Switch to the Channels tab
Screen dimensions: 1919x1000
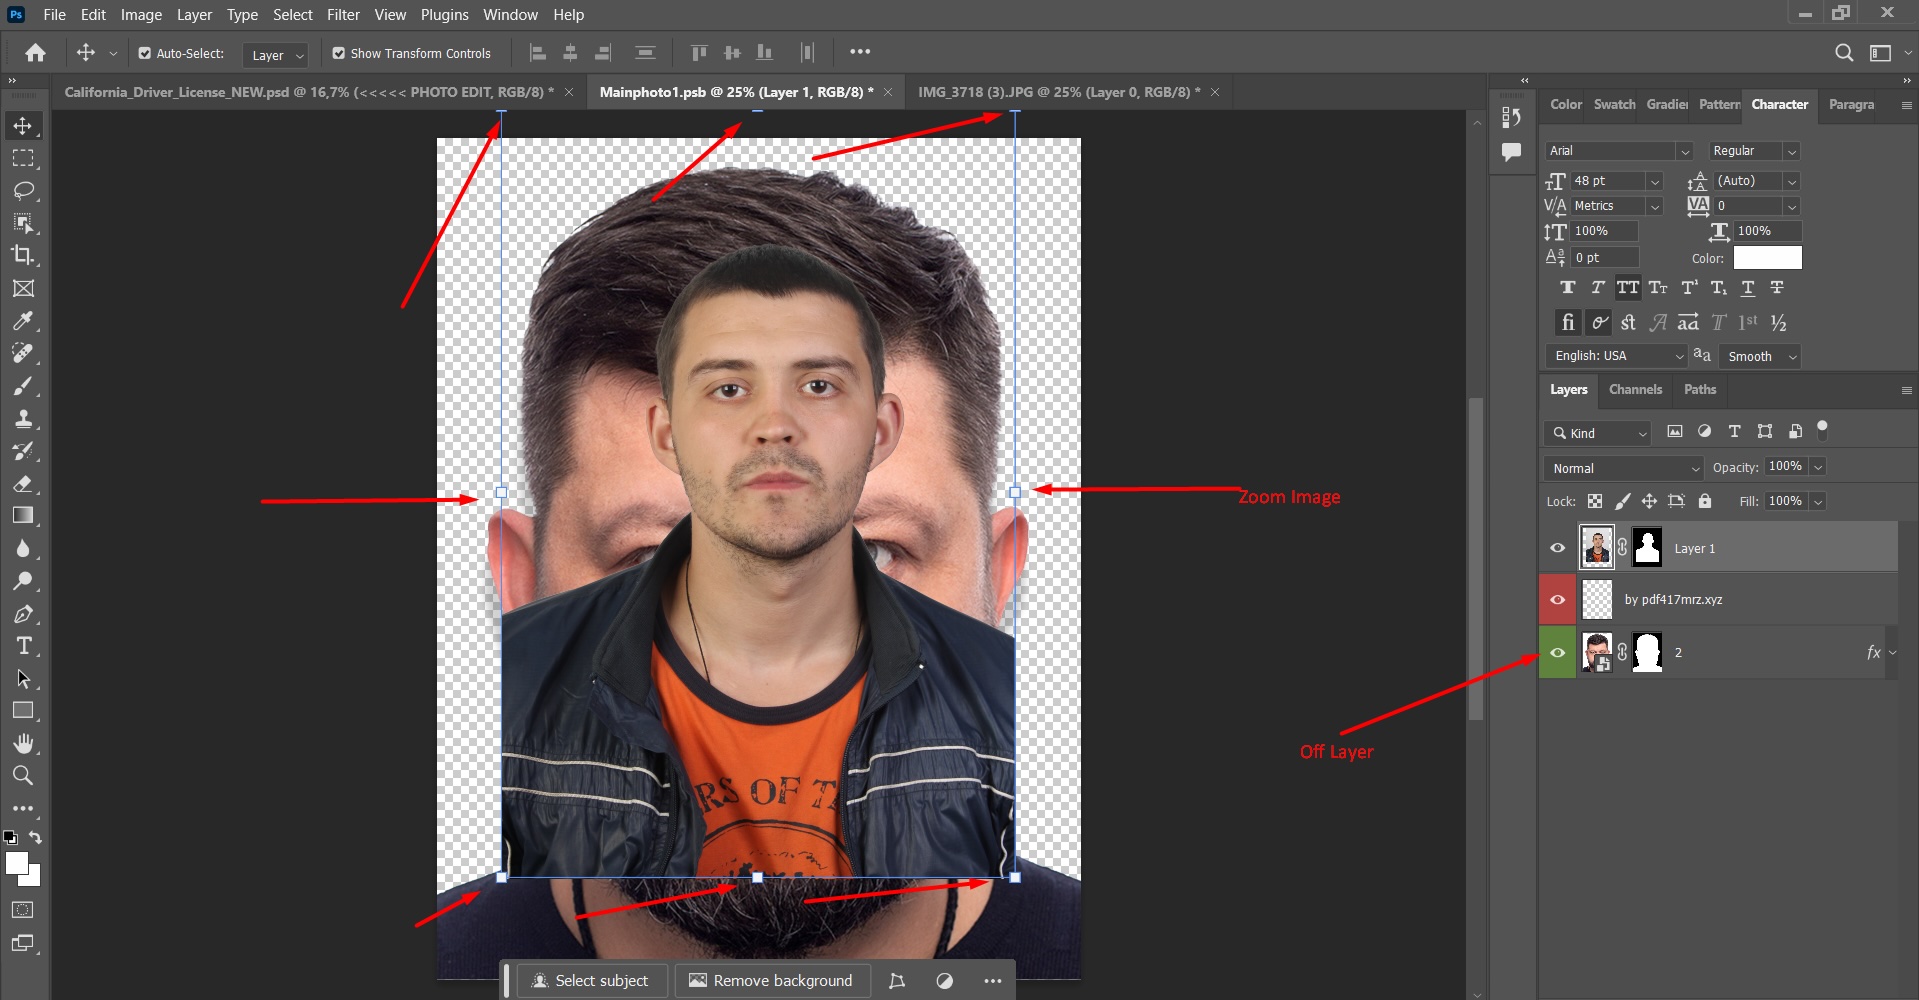click(x=1635, y=390)
